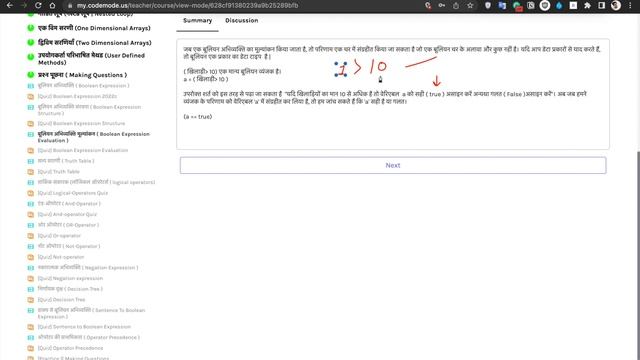Open the Google Translate extension icon
Screen dimensions: 640x360
502,5
